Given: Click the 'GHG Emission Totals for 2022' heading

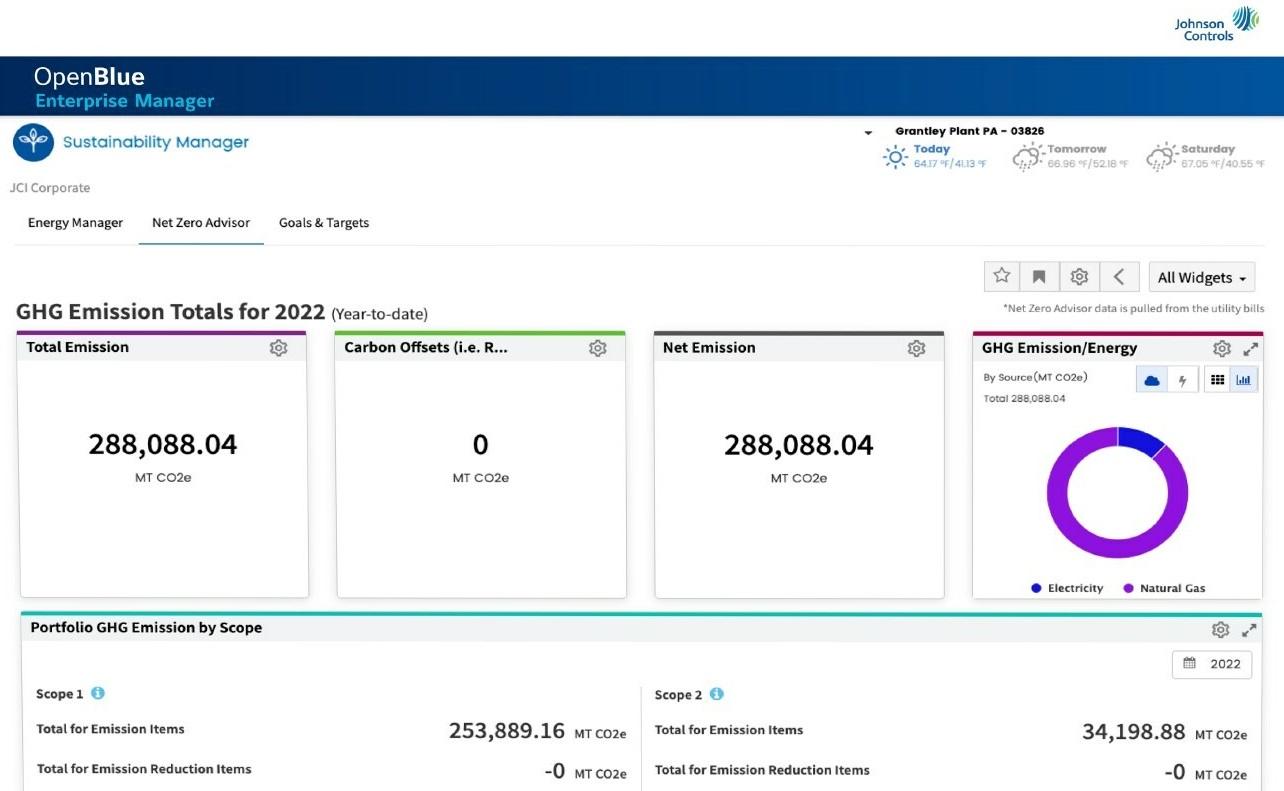Looking at the screenshot, I should [x=170, y=311].
